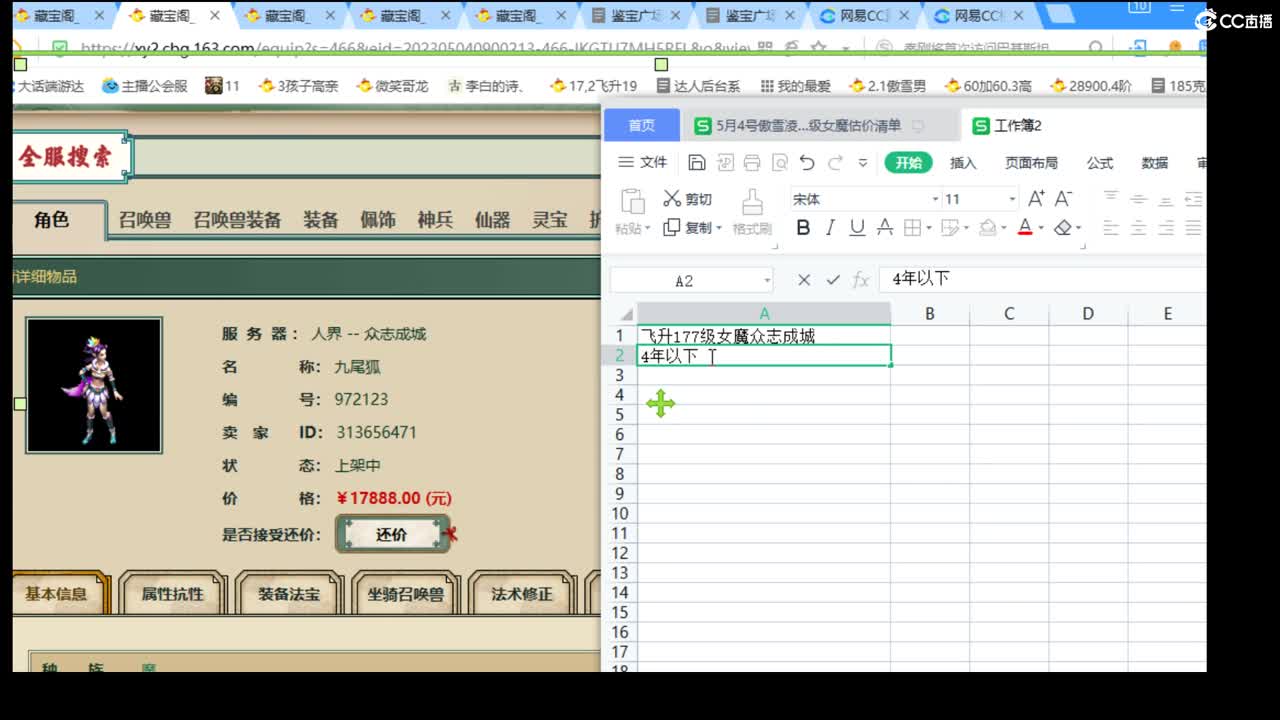Click the Decrease Font Size icon
Screen dimensions: 1280x720
coord(1063,198)
